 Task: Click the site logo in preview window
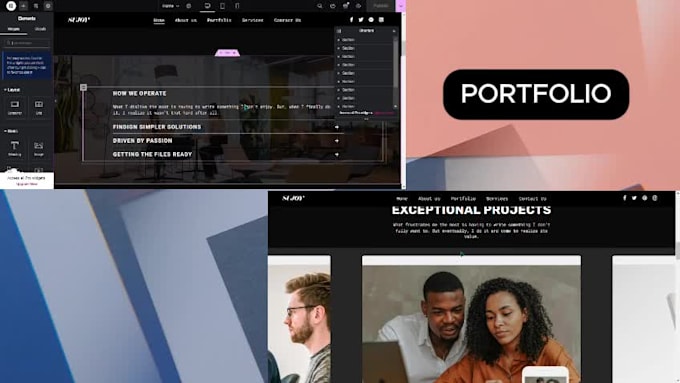click(293, 198)
